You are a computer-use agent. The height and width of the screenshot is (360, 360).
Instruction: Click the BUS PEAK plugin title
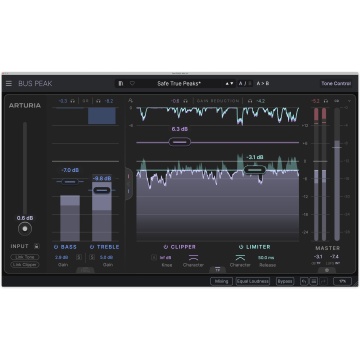(x=35, y=84)
